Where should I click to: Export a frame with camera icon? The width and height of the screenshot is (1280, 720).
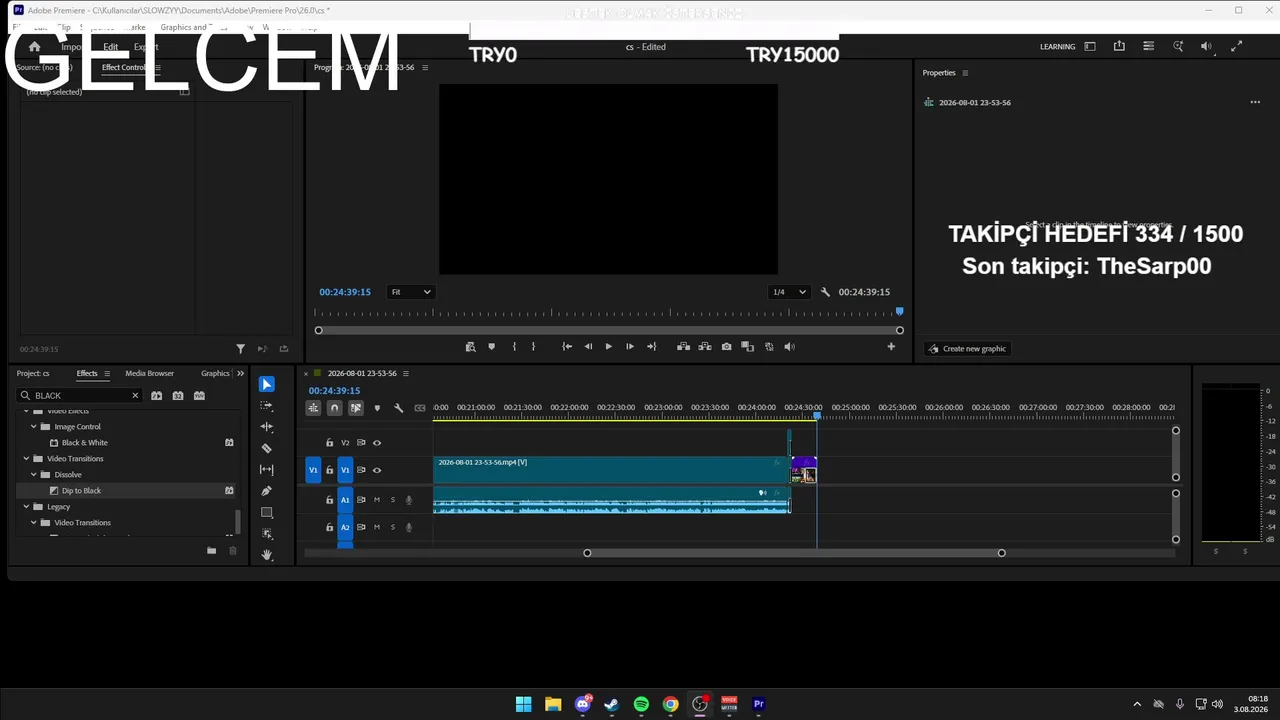pos(726,347)
